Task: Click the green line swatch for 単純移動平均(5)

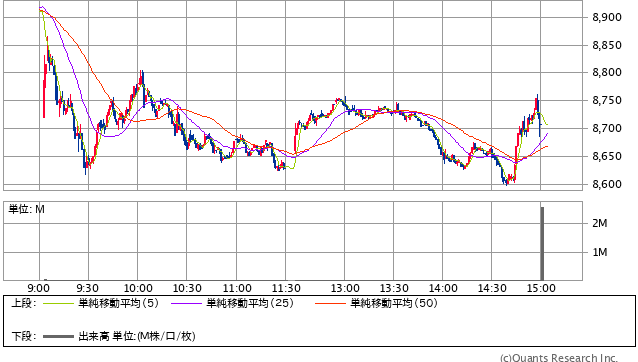Action: coord(58,303)
